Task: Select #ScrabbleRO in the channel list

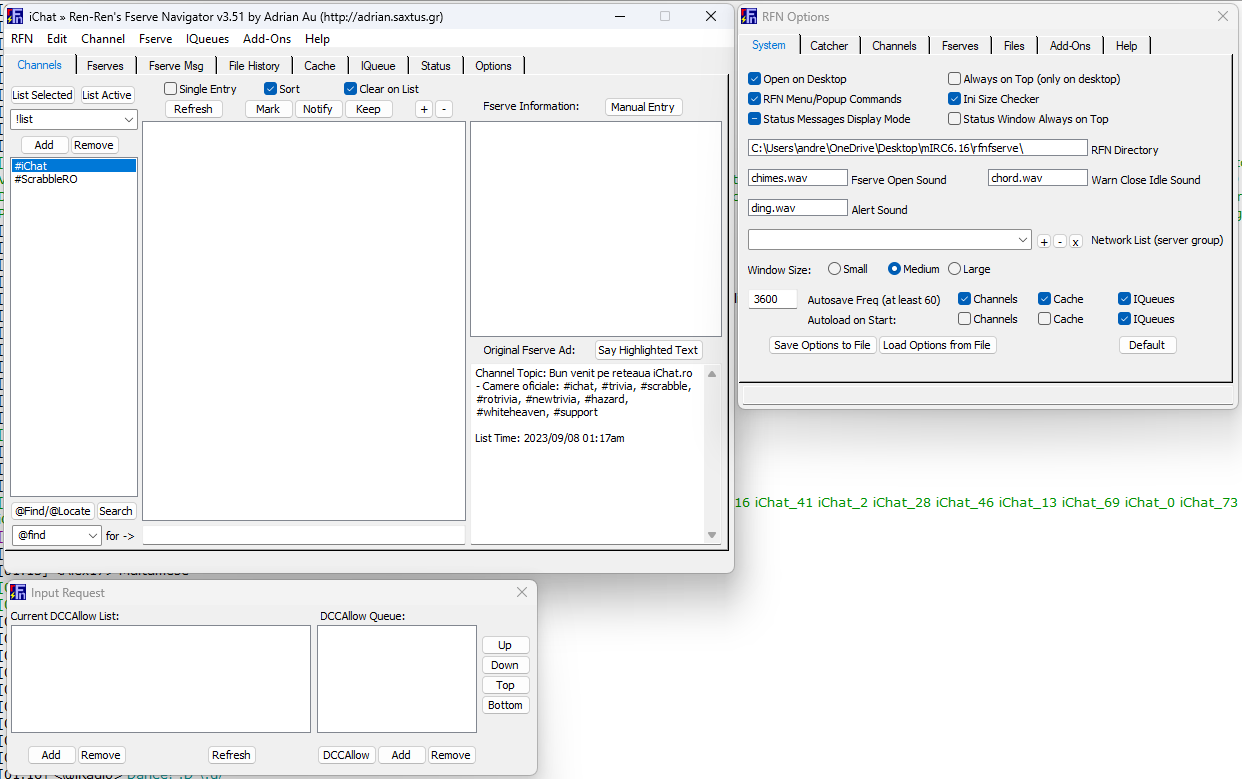Action: [x=74, y=179]
